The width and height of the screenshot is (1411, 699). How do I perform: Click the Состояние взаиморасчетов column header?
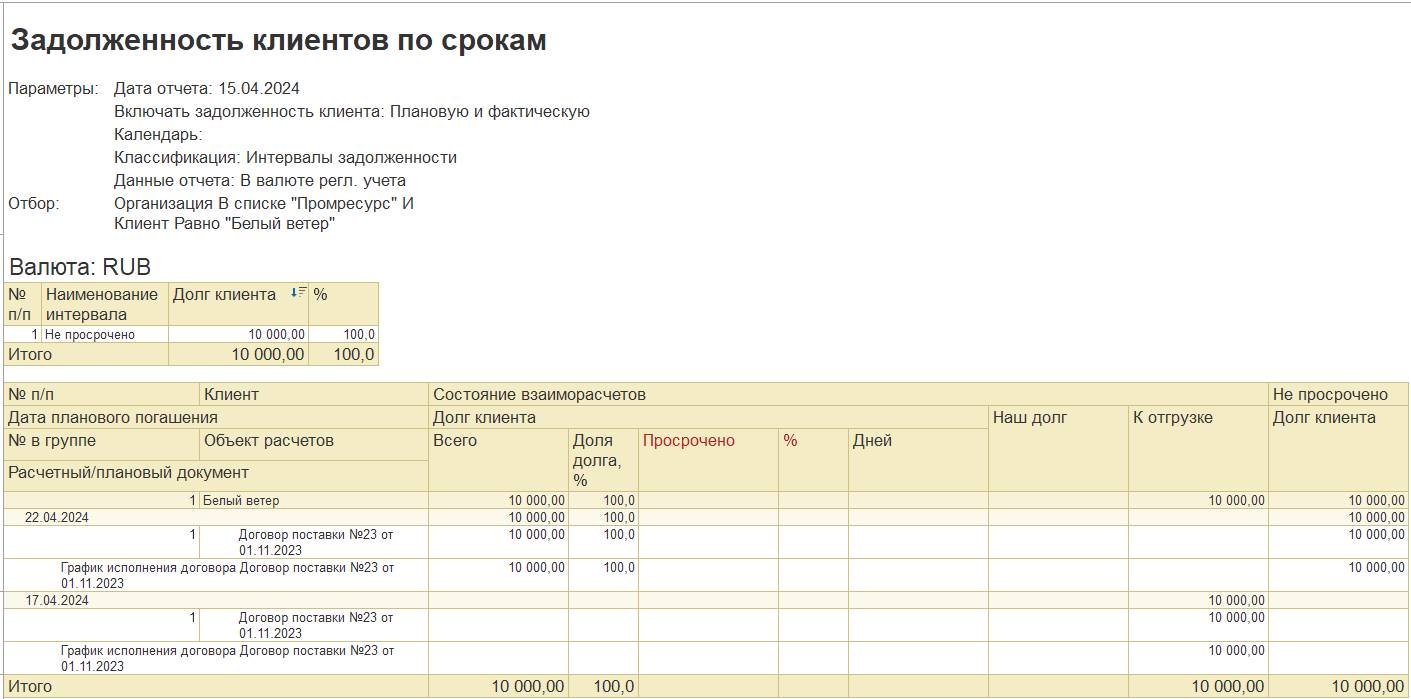[x=848, y=394]
